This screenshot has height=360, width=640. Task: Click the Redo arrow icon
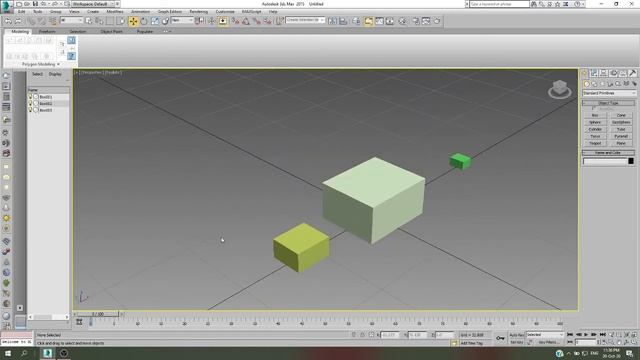pyautogui.click(x=18, y=21)
